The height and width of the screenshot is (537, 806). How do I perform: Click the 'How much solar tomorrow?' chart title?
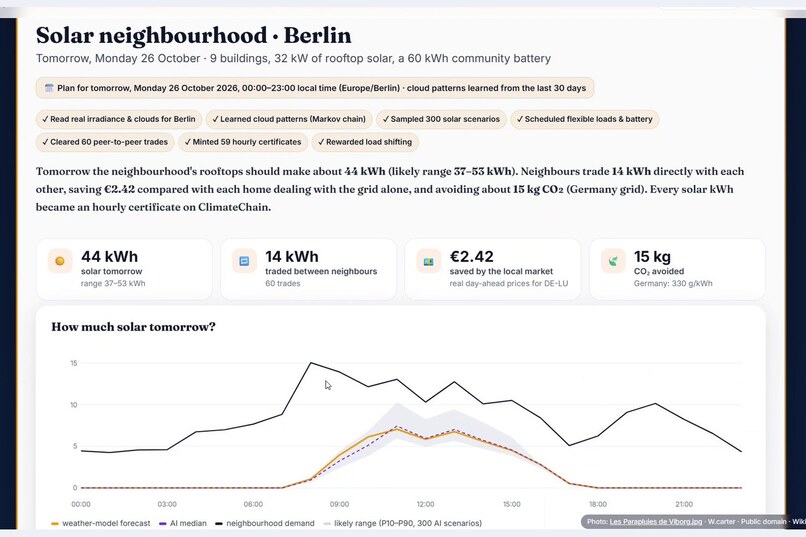tap(133, 327)
